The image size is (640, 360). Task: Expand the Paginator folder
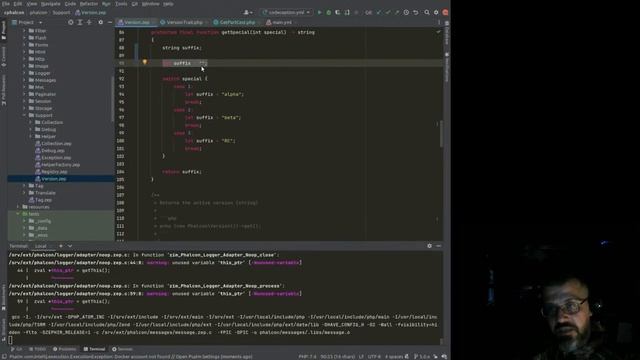pos(24,94)
